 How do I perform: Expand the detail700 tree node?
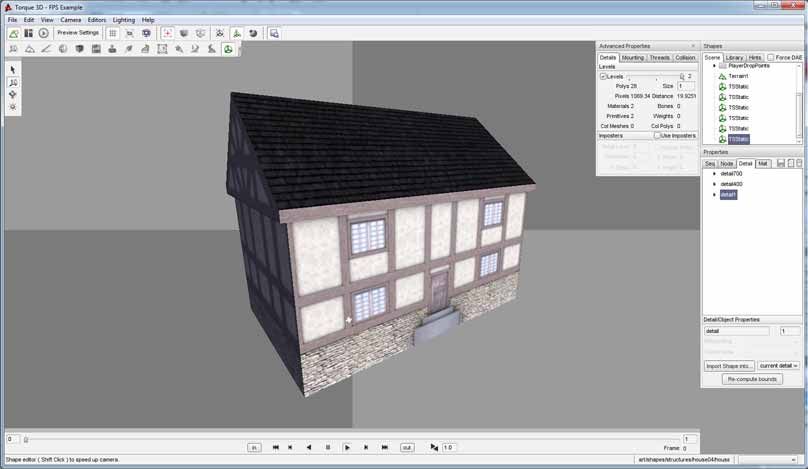pyautogui.click(x=714, y=174)
